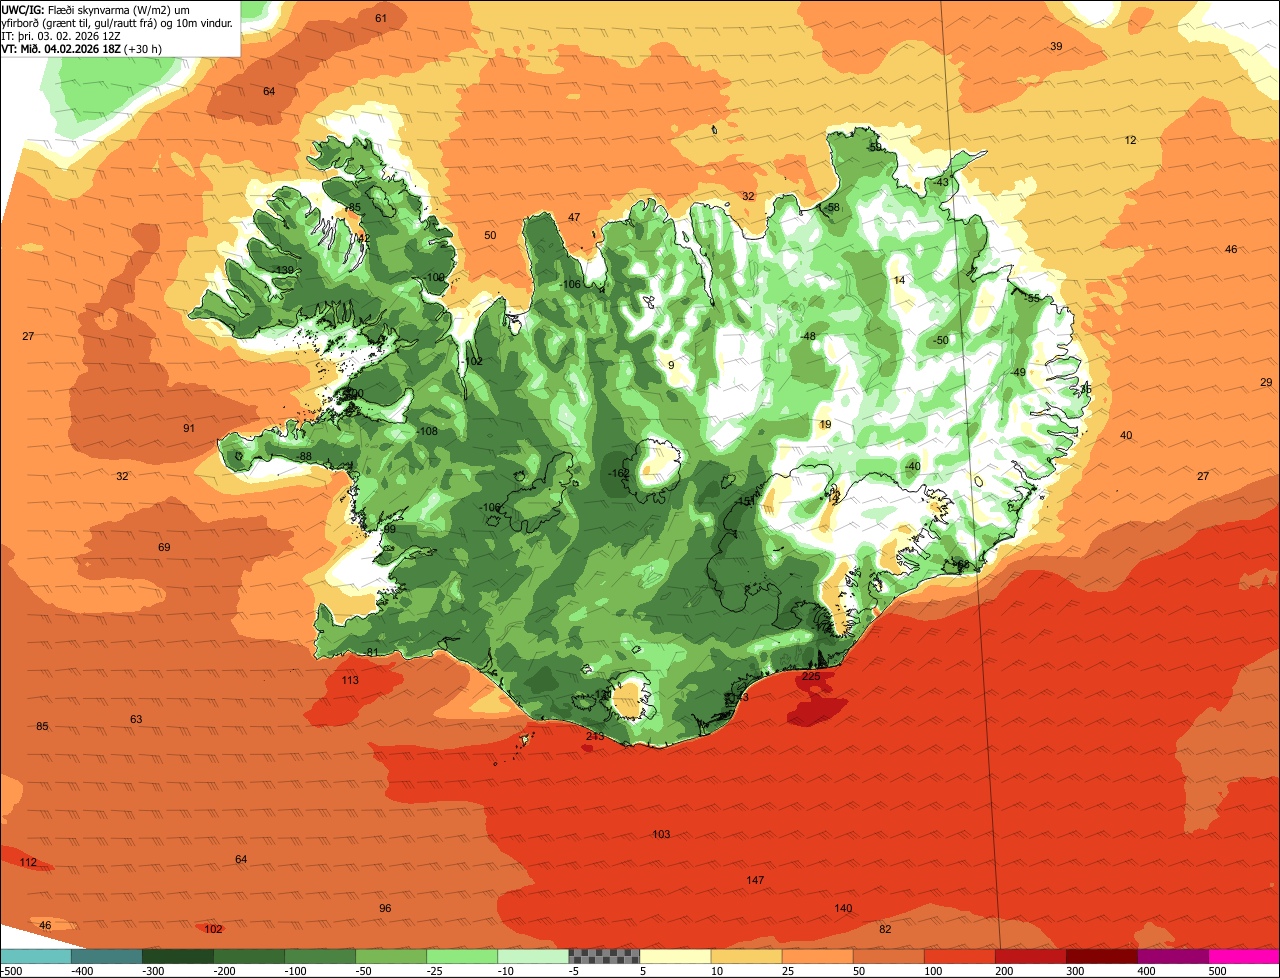Viewport: 1280px width, 978px height.
Task: Click the map value 47 off the north coast
Action: pyautogui.click(x=574, y=217)
